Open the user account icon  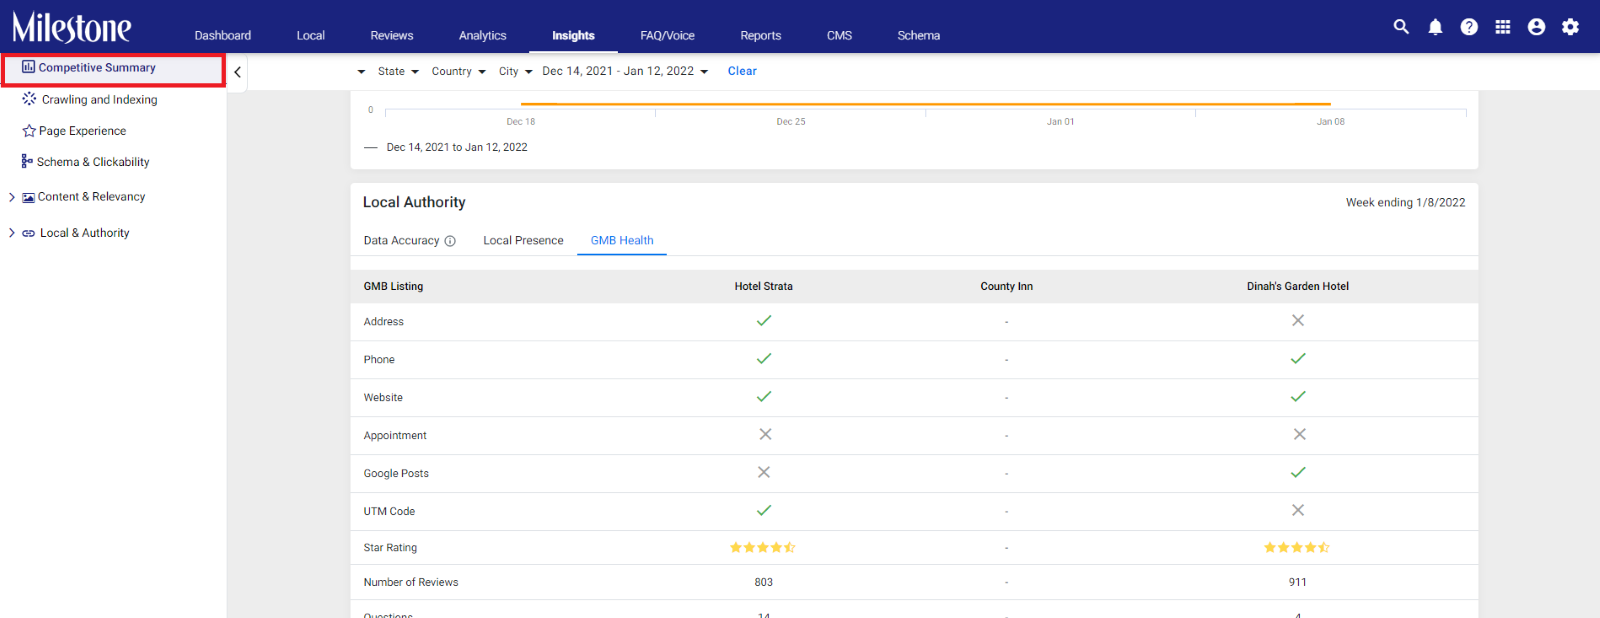pyautogui.click(x=1537, y=27)
